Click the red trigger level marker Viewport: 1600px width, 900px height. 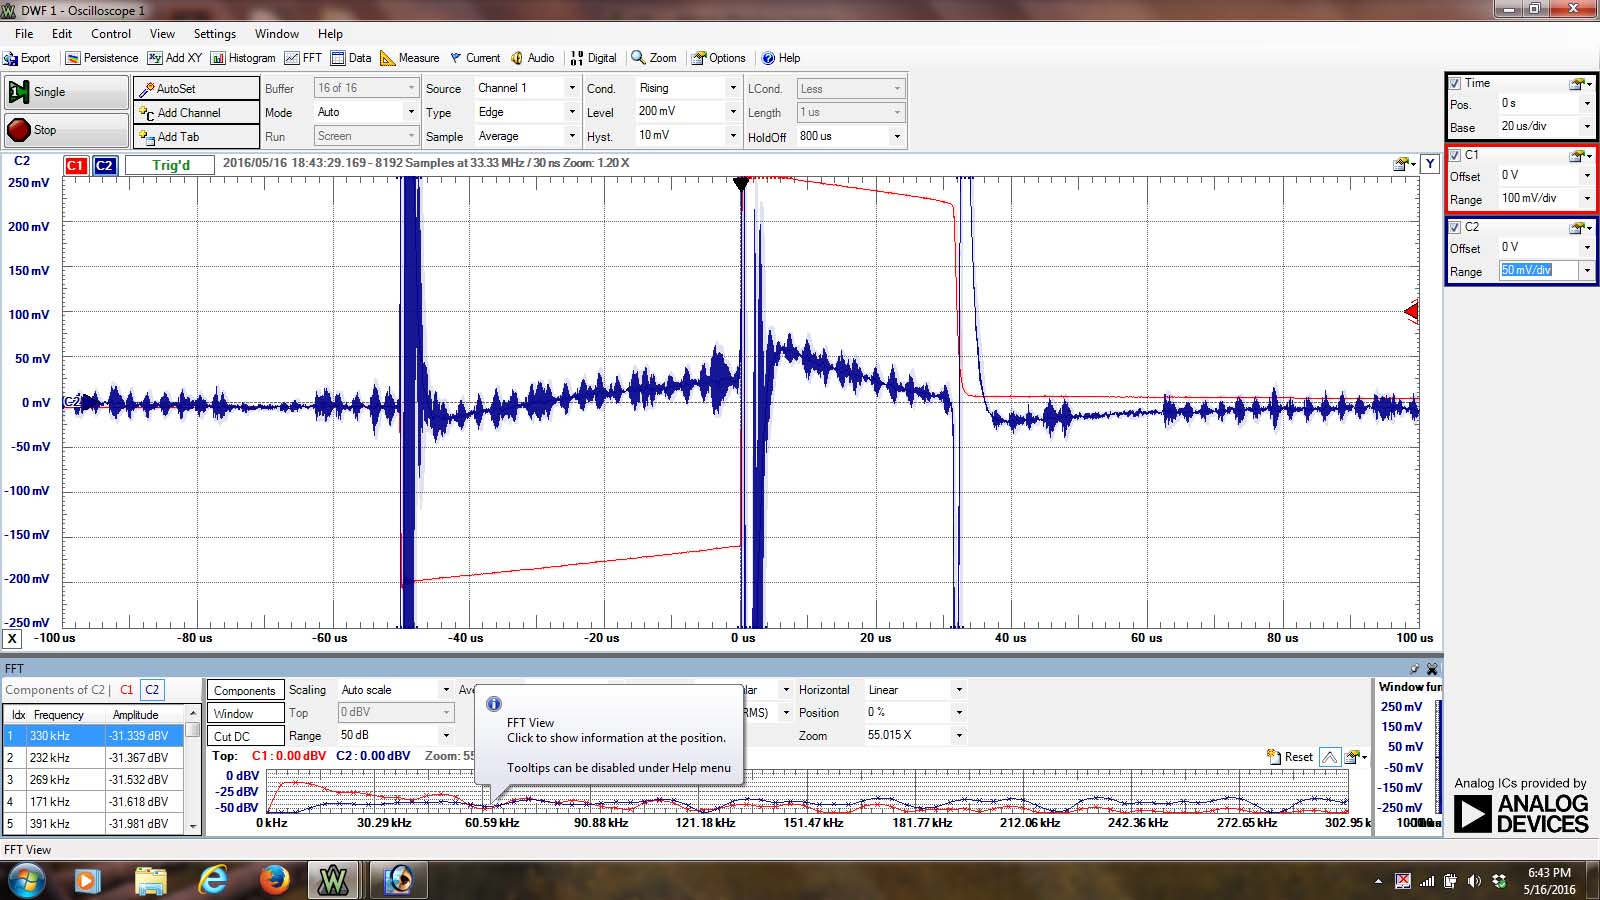coord(1411,312)
